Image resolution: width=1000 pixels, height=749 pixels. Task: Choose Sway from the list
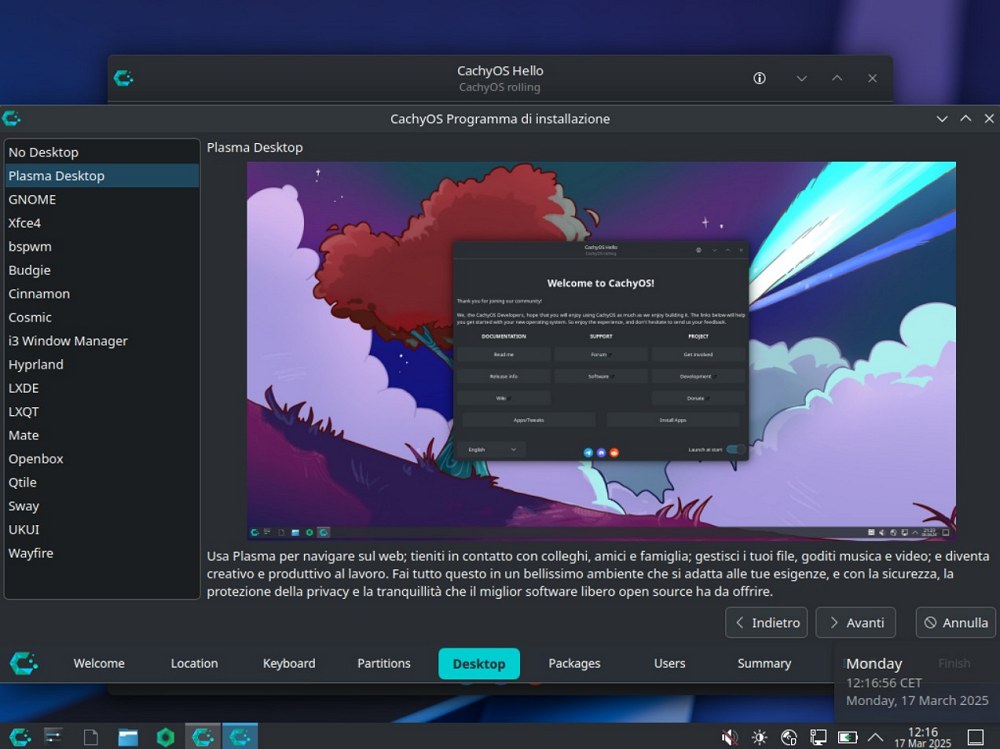[102, 507]
